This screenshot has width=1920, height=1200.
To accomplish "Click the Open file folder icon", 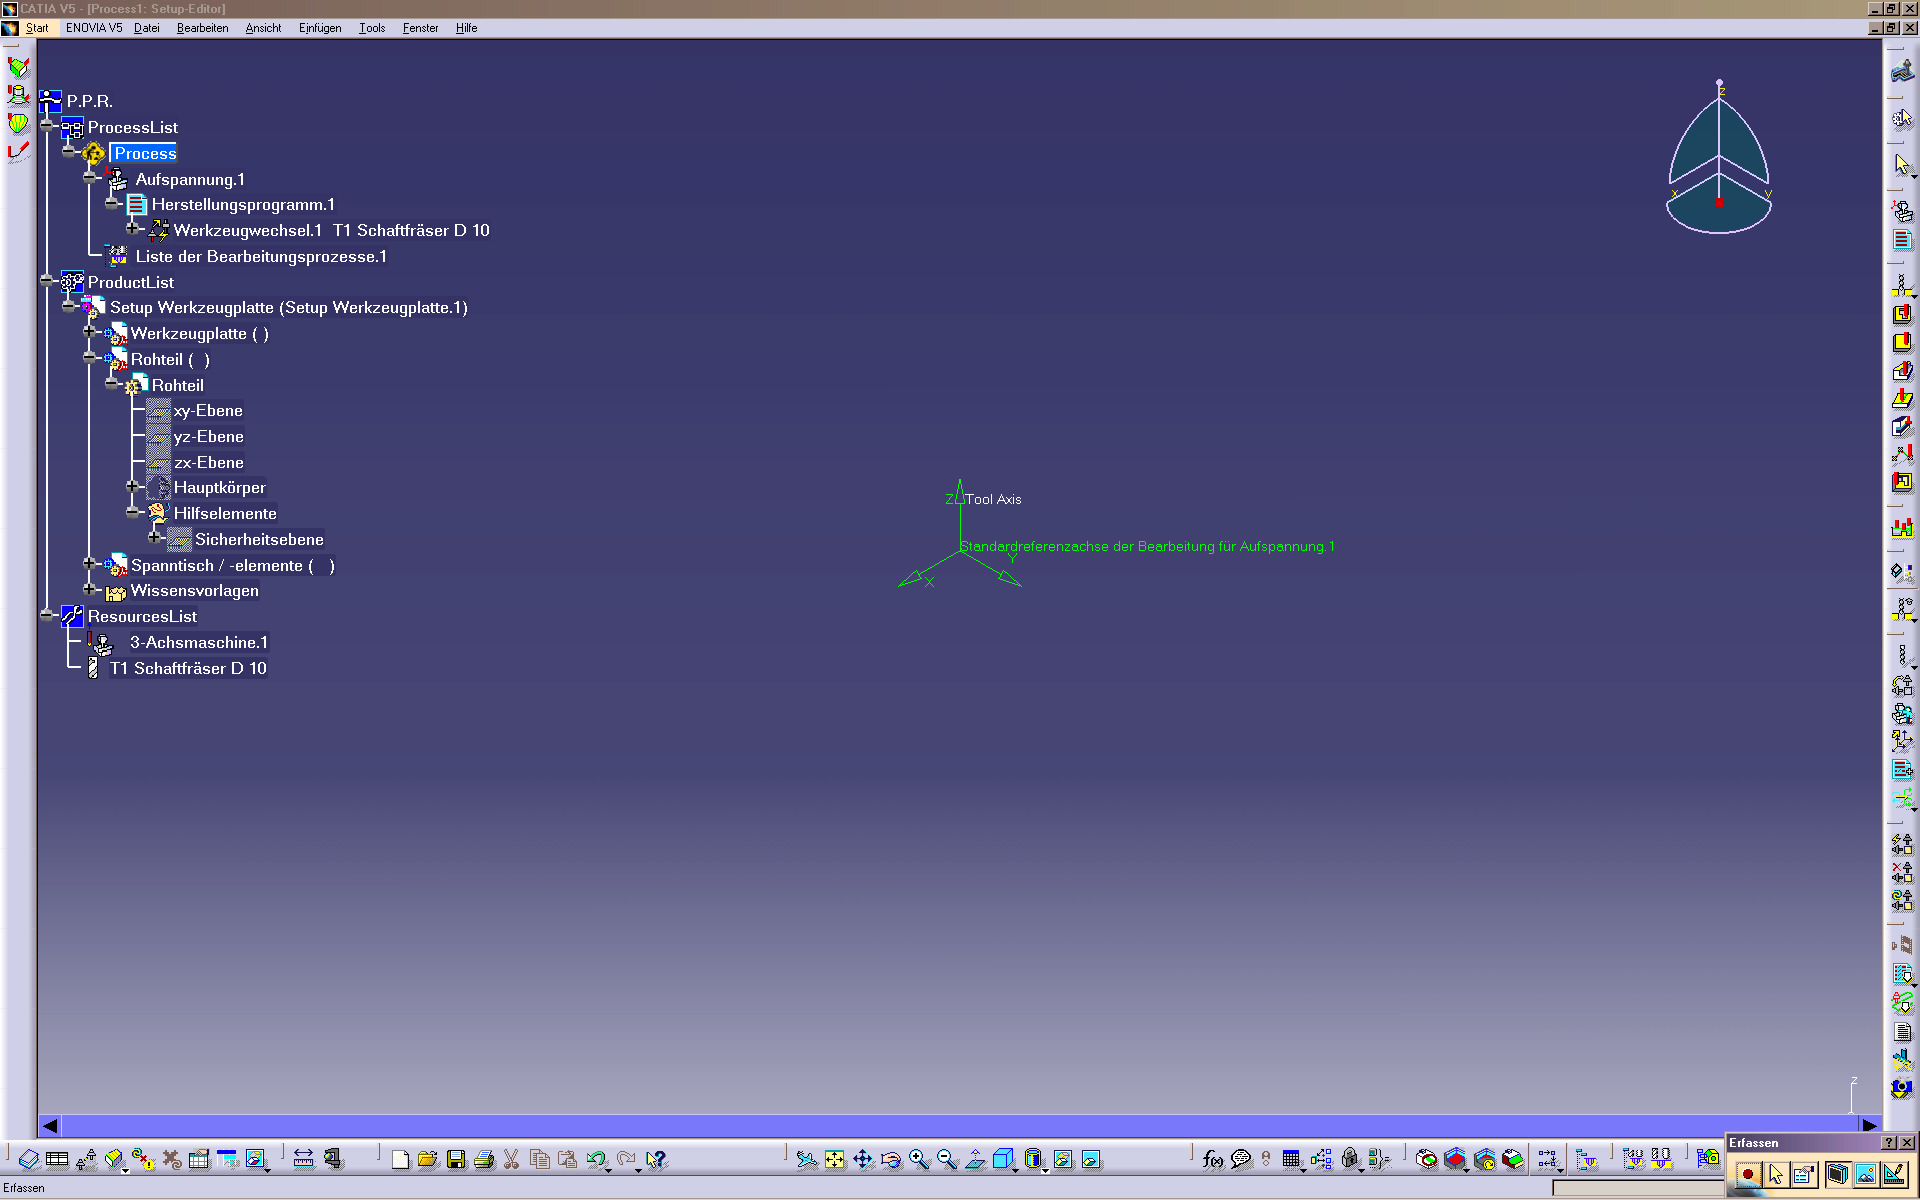I will pos(428,1159).
